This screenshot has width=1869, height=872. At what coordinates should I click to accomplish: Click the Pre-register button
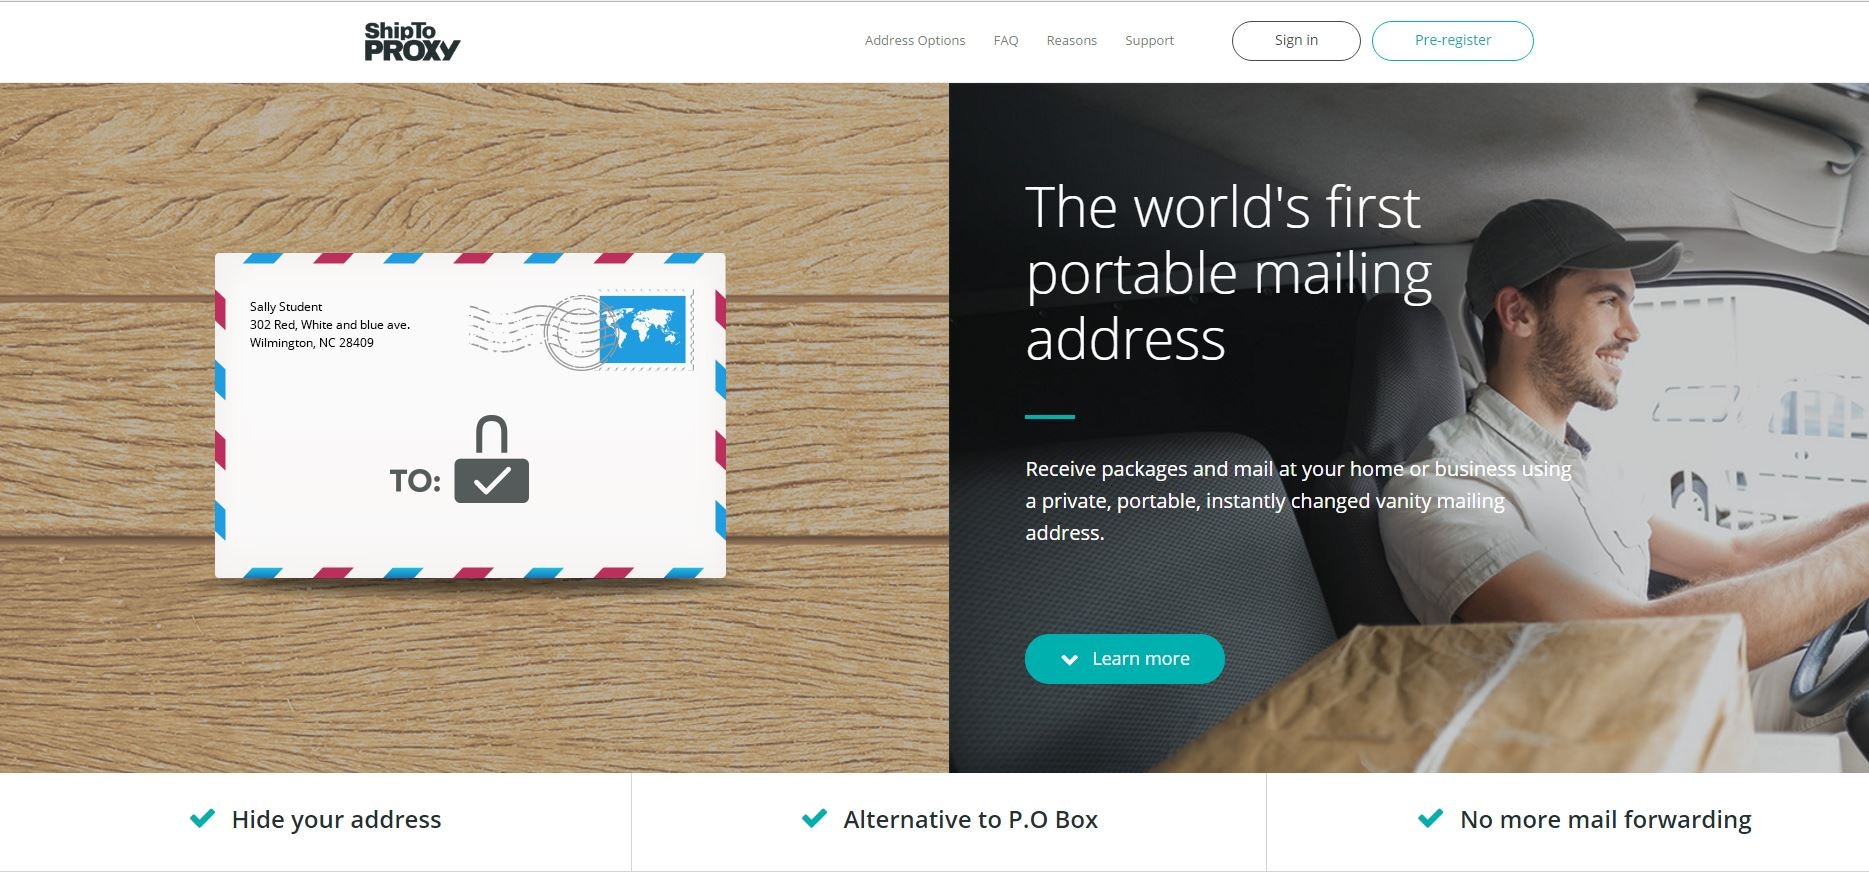(x=1453, y=41)
